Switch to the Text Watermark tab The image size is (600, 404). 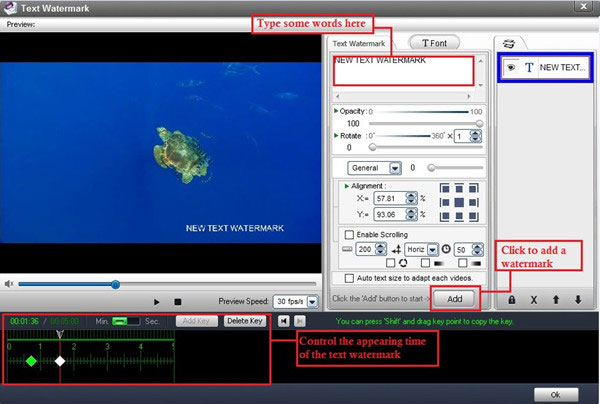(359, 44)
